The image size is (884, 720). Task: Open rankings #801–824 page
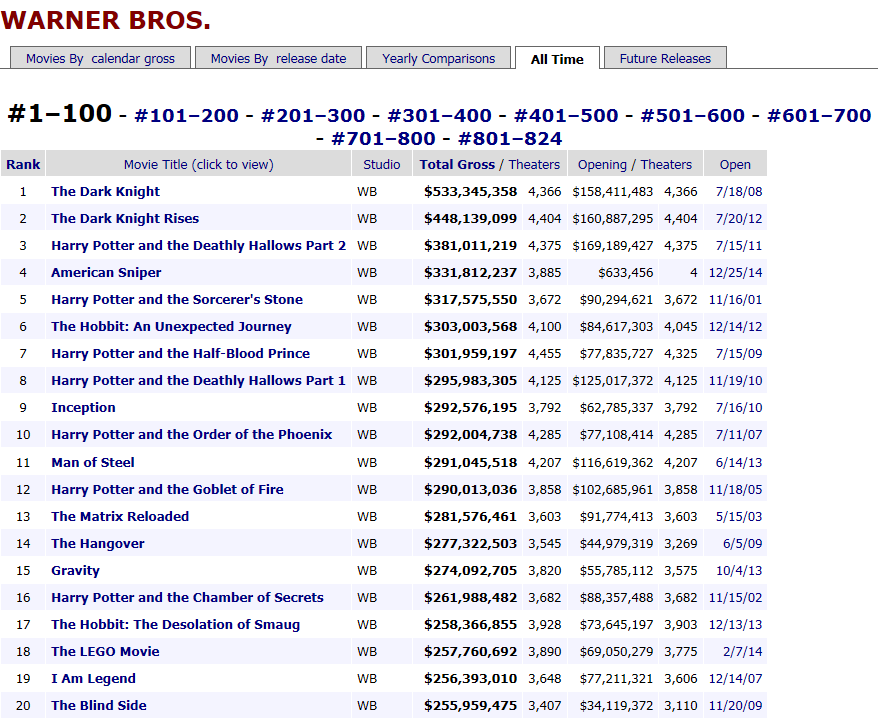[x=510, y=138]
